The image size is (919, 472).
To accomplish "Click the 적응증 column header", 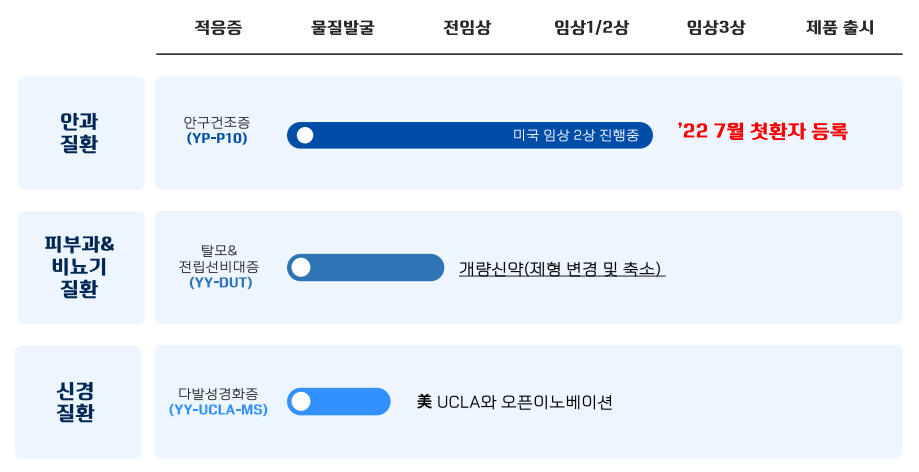I will click(219, 28).
